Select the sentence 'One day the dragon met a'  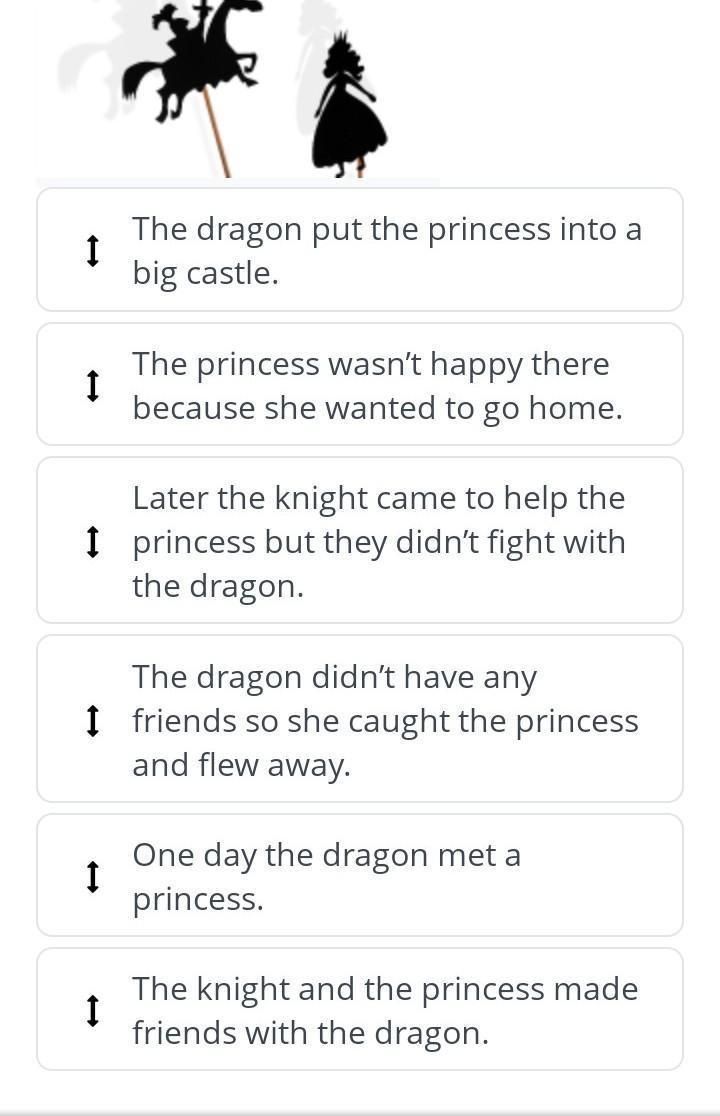tap(326, 855)
